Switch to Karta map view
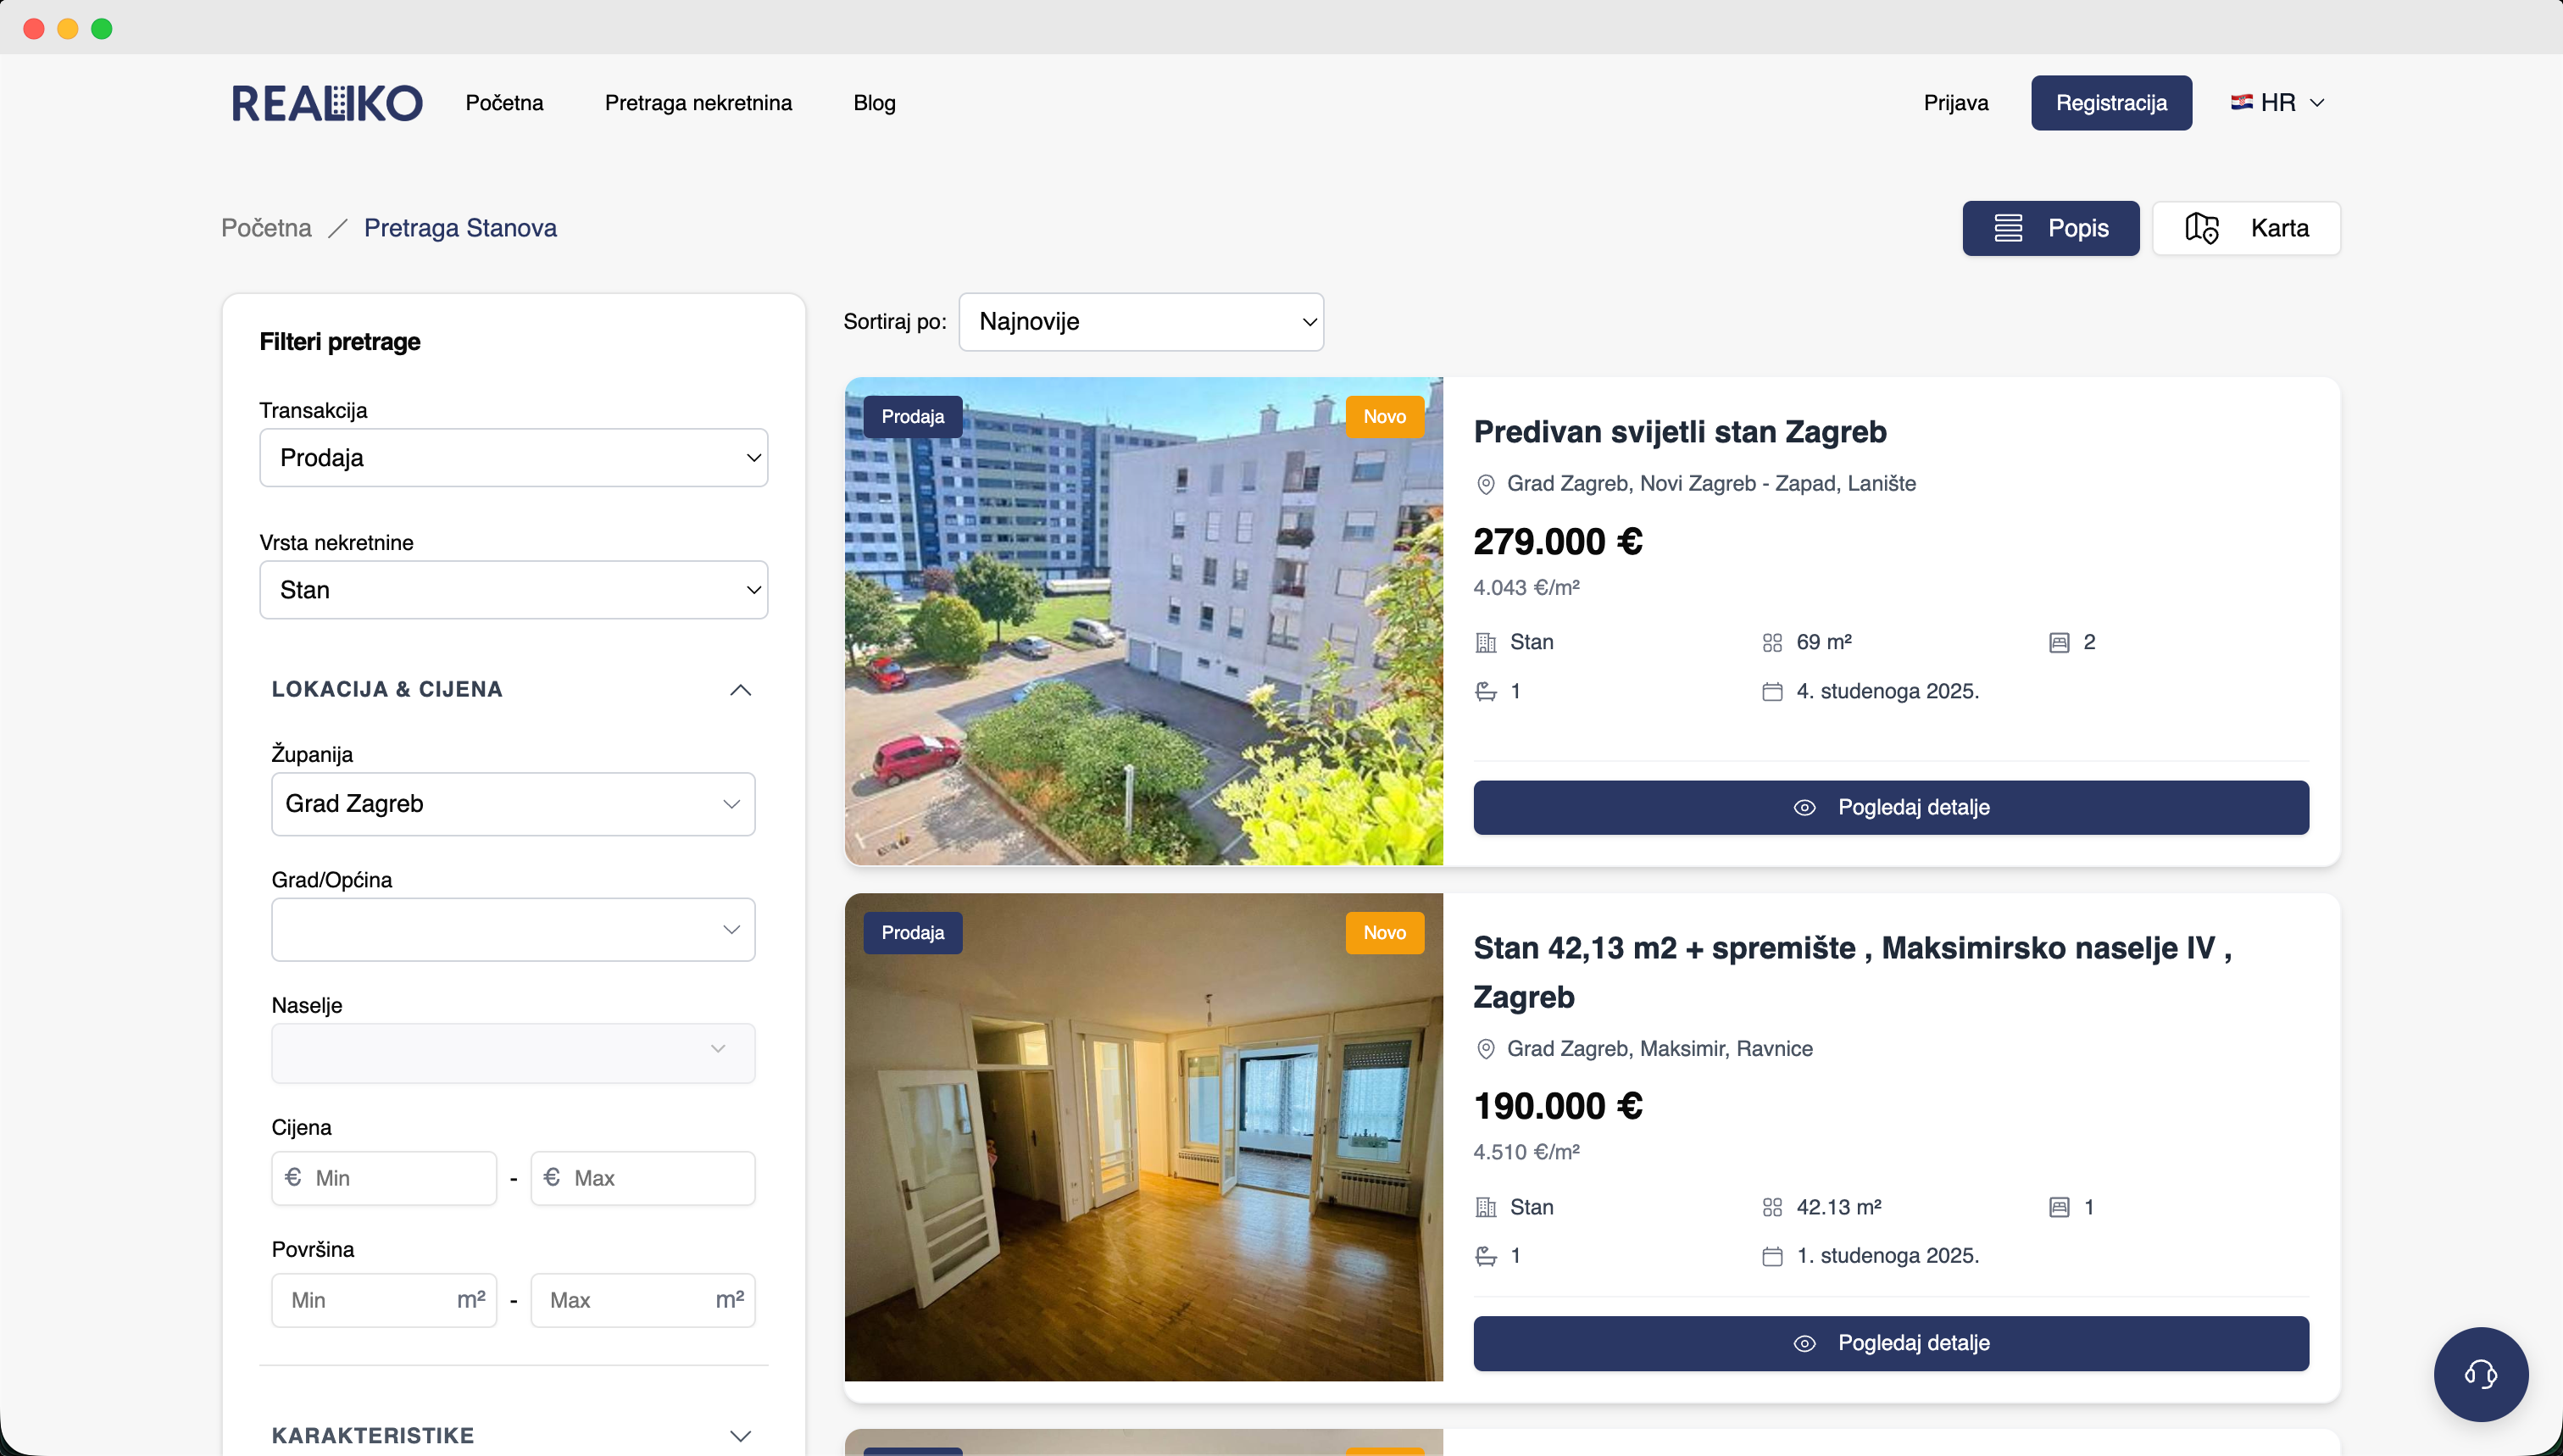The width and height of the screenshot is (2563, 1456). tap(2246, 228)
